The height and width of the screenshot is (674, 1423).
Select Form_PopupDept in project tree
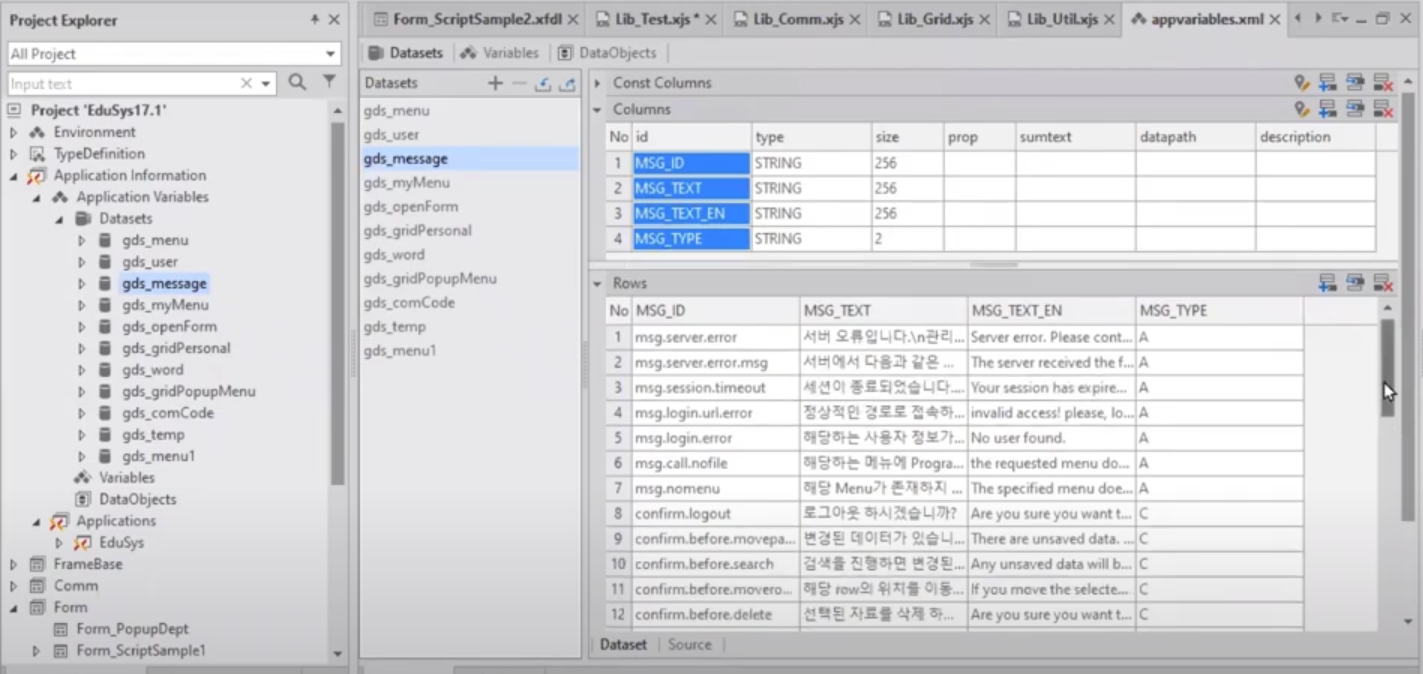(132, 629)
